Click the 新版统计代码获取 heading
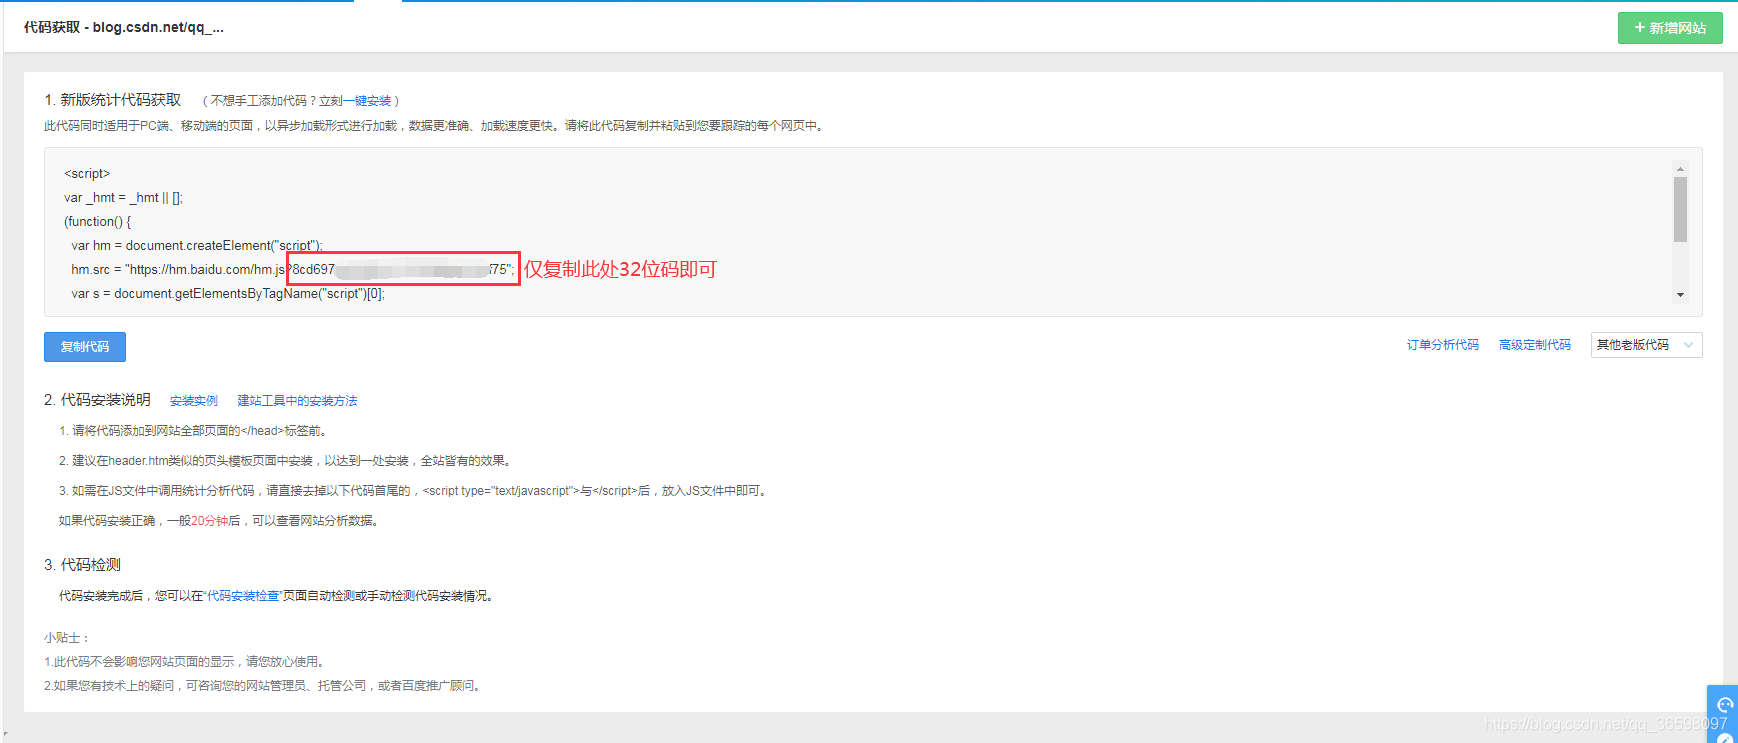Viewport: 1738px width, 743px height. point(113,100)
